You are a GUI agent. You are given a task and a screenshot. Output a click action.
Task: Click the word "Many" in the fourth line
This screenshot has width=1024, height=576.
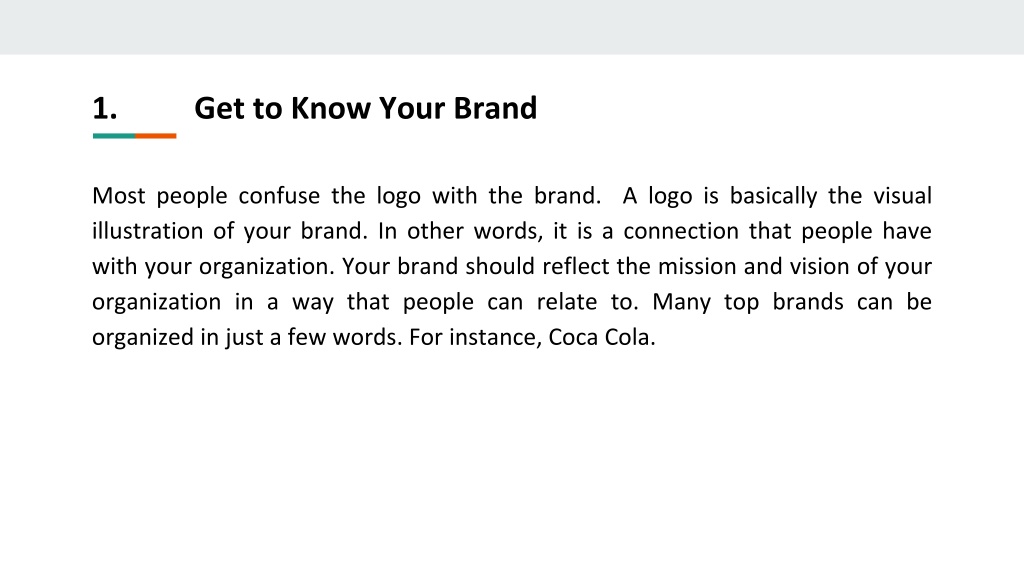point(681,302)
